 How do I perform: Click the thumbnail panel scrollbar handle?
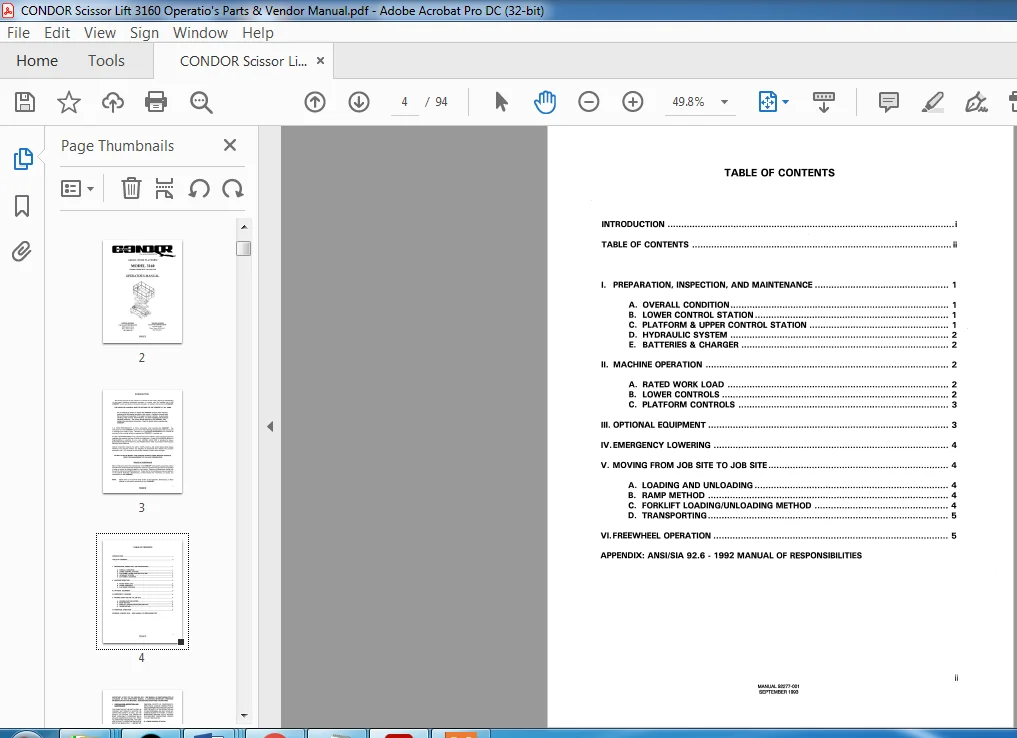point(244,248)
